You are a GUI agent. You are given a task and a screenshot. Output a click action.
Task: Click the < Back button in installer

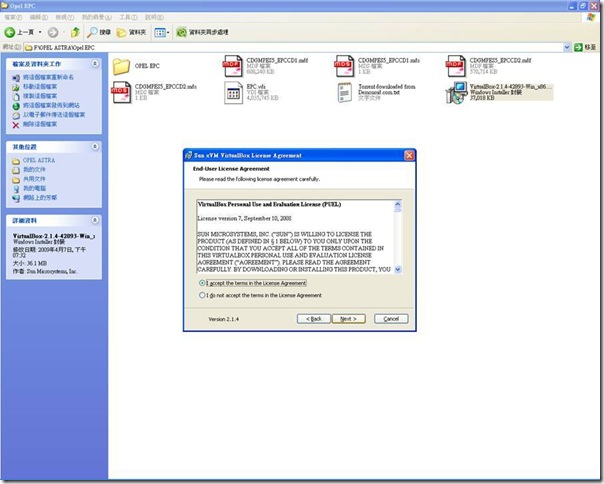[x=314, y=319]
